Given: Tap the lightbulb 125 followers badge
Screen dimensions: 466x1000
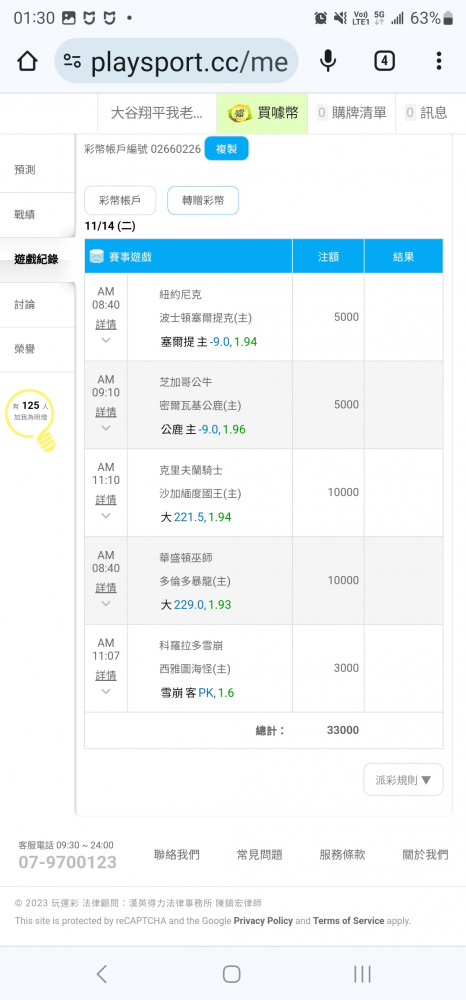Looking at the screenshot, I should click(x=32, y=419).
